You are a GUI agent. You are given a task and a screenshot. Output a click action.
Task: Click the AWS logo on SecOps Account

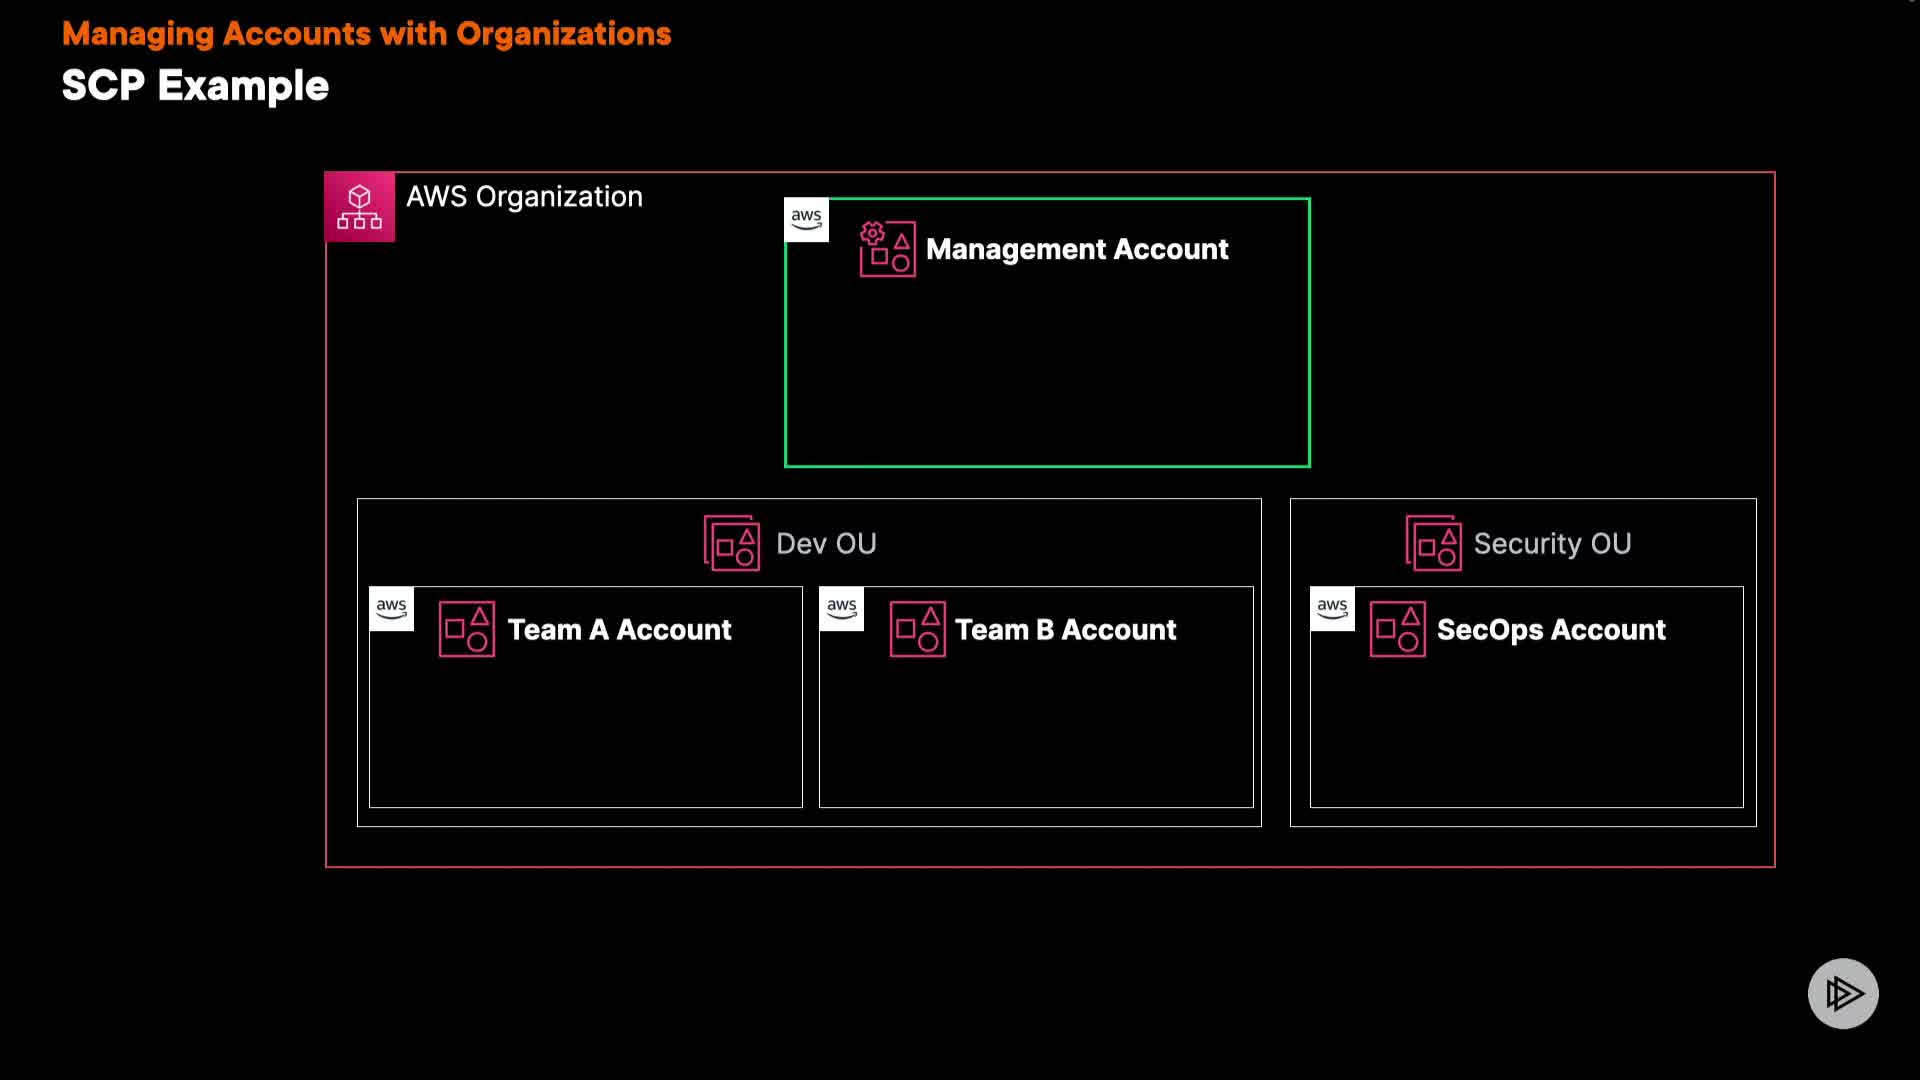tap(1332, 608)
